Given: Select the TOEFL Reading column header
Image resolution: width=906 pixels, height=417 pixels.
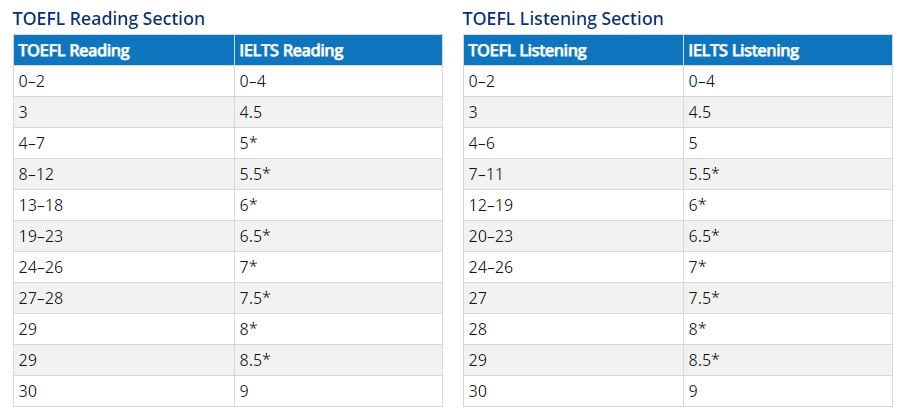Looking at the screenshot, I should click(124, 50).
